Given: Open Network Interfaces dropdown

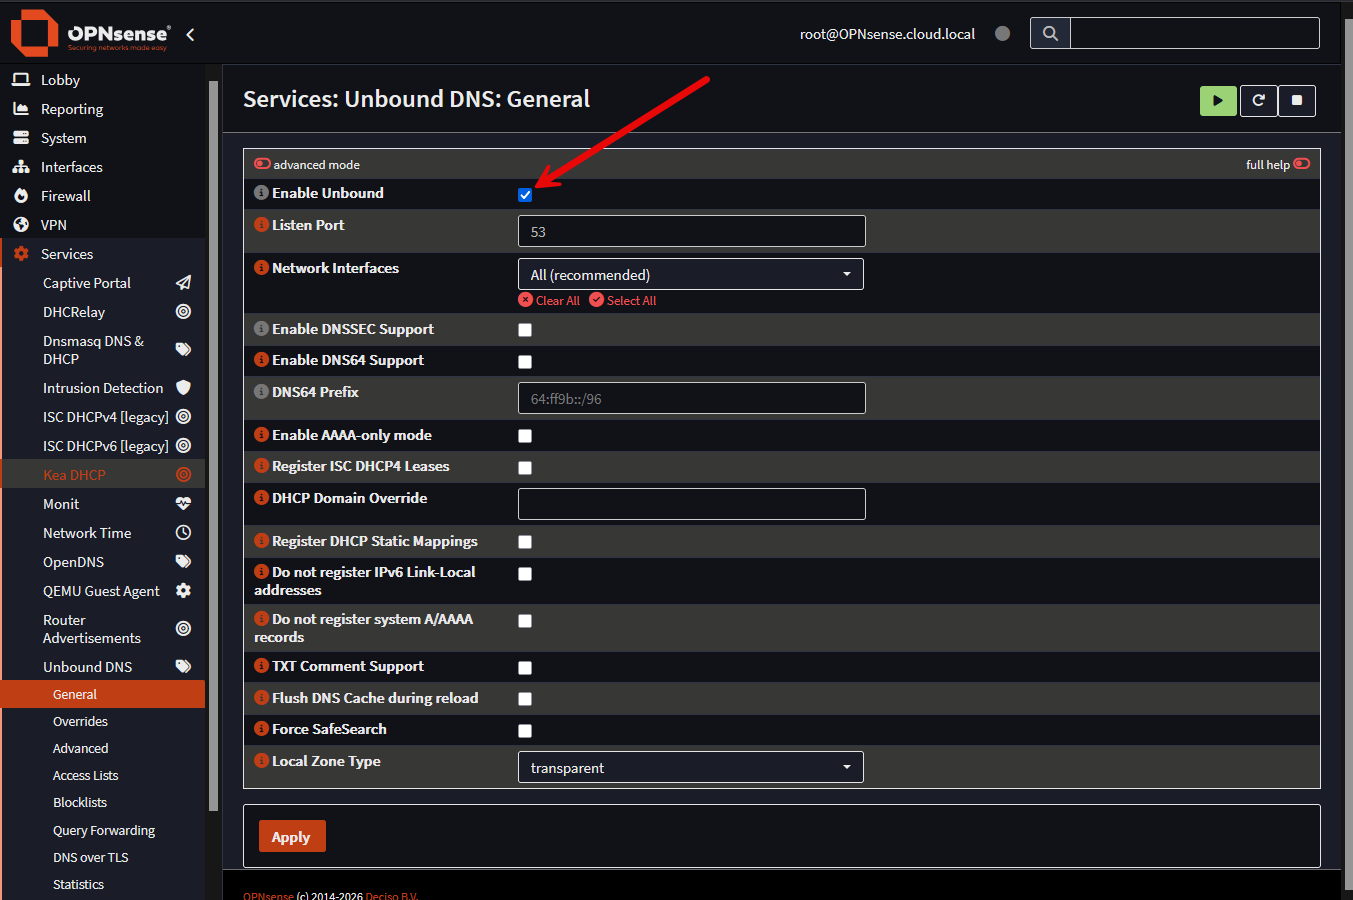Looking at the screenshot, I should point(691,274).
